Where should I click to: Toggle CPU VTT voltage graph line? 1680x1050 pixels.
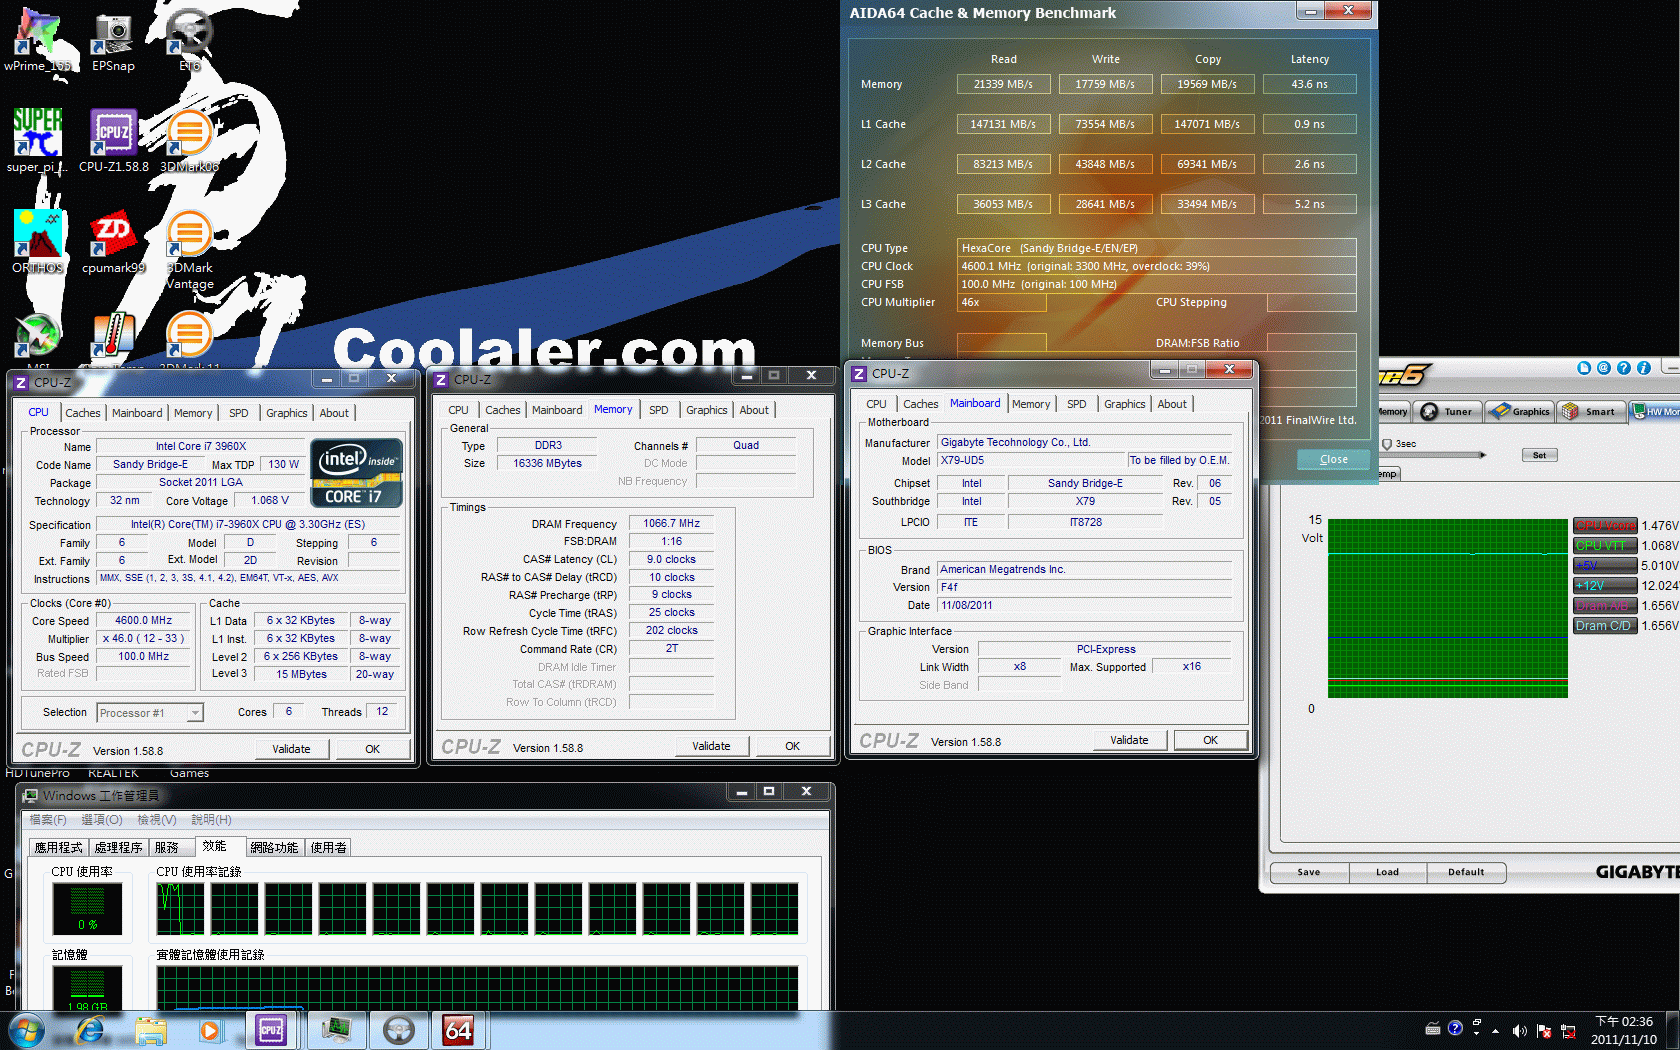click(x=1605, y=546)
